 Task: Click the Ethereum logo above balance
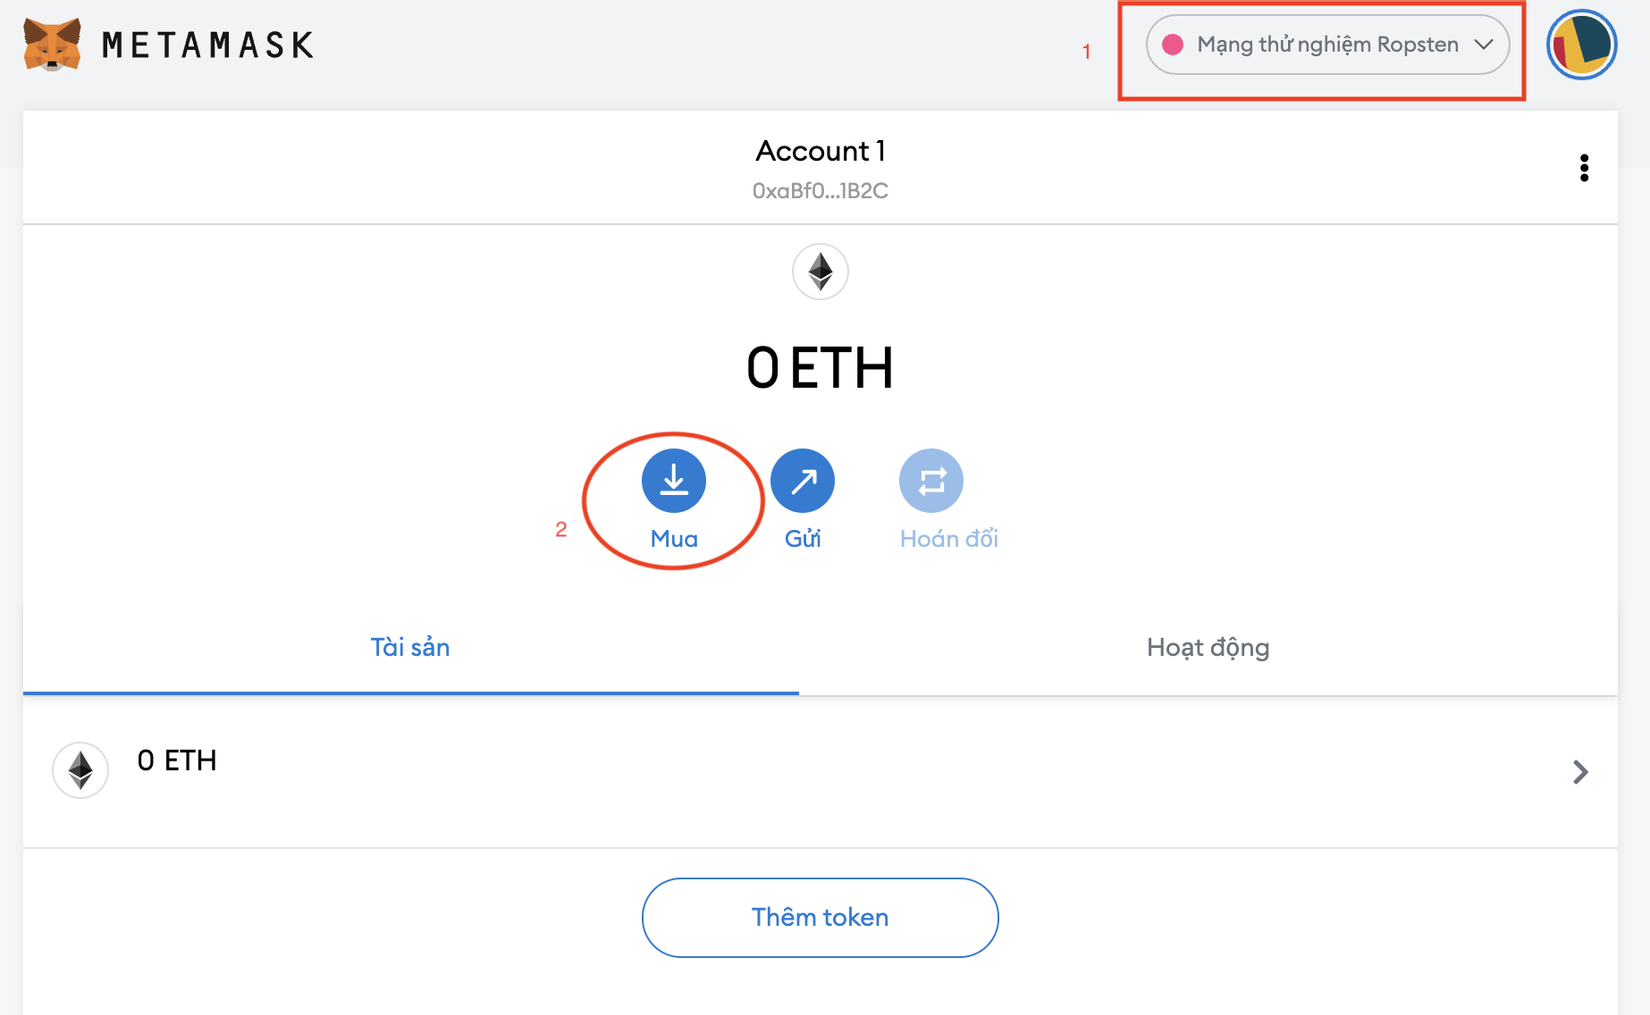click(x=820, y=272)
